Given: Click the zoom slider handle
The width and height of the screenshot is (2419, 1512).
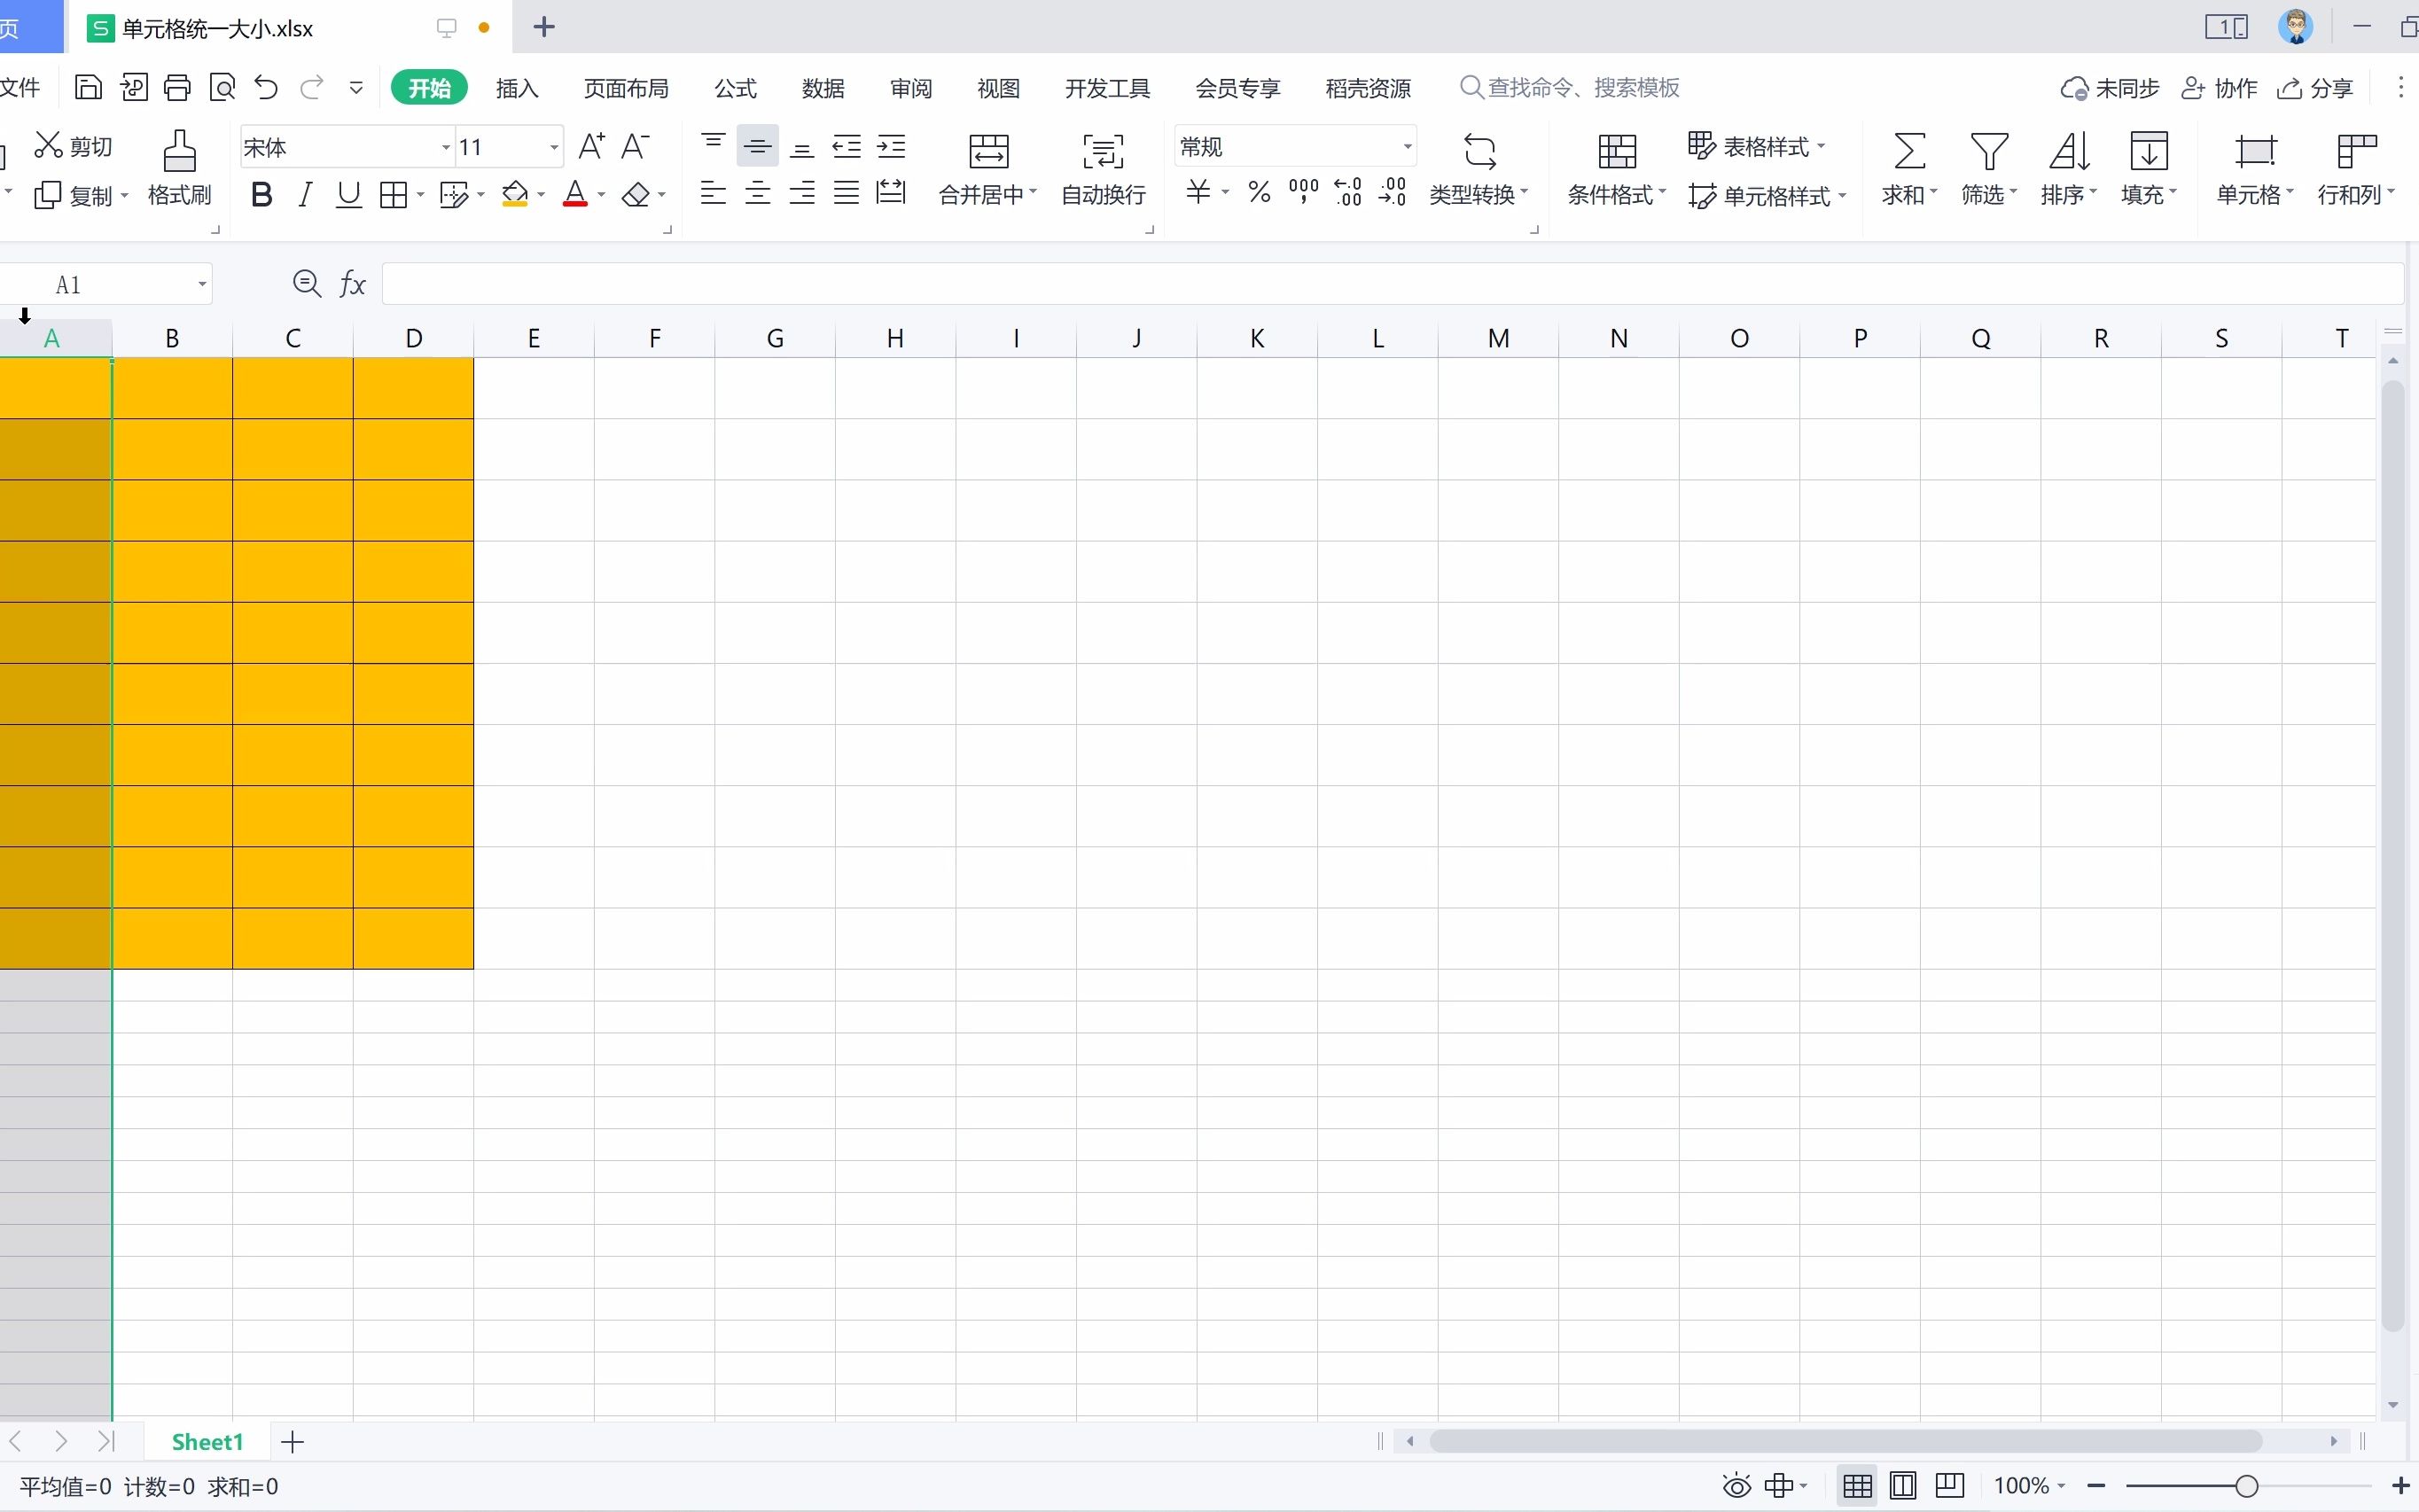Looking at the screenshot, I should click(x=2246, y=1486).
